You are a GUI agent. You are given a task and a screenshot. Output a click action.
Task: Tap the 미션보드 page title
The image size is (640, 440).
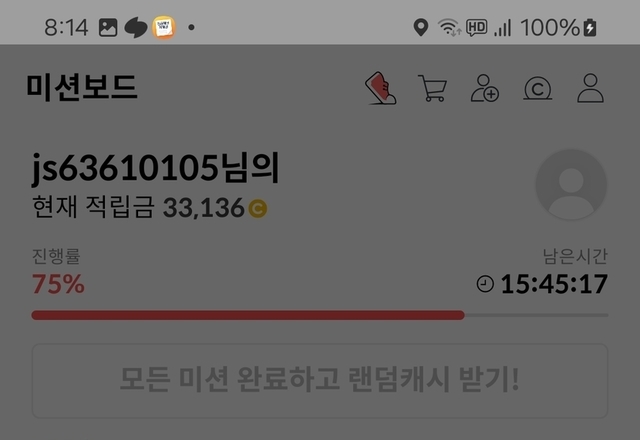(82, 87)
